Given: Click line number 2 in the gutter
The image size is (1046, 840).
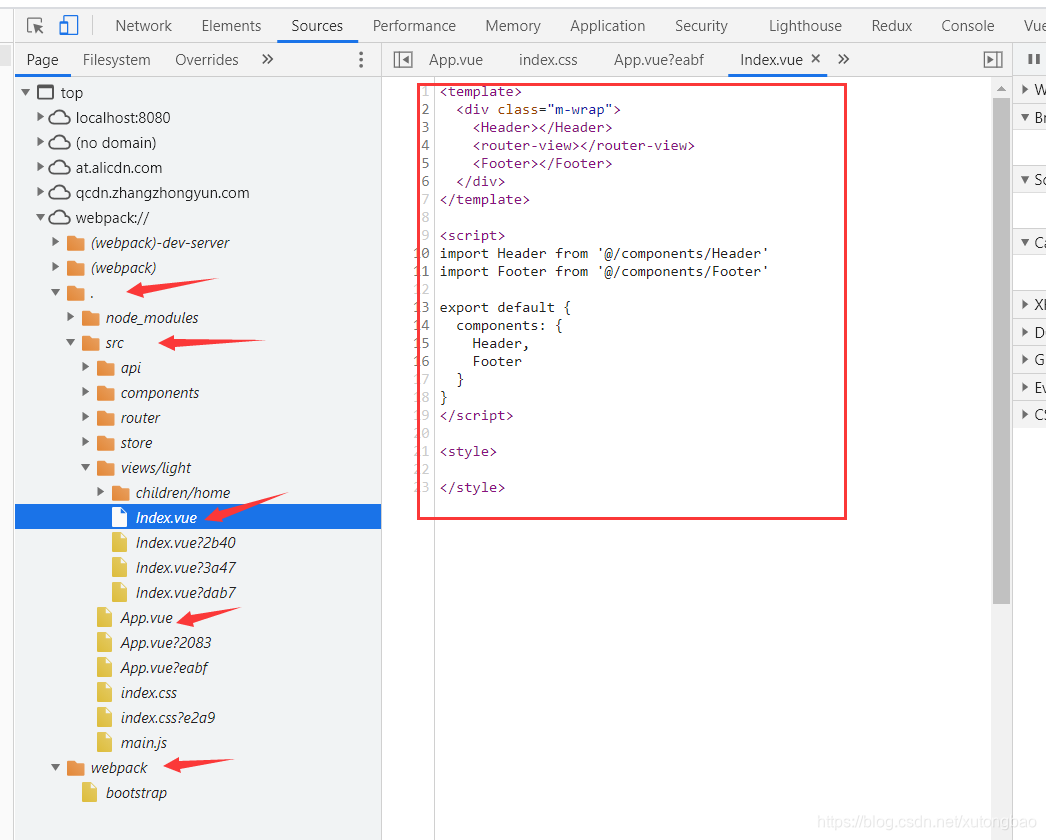Looking at the screenshot, I should point(426,109).
